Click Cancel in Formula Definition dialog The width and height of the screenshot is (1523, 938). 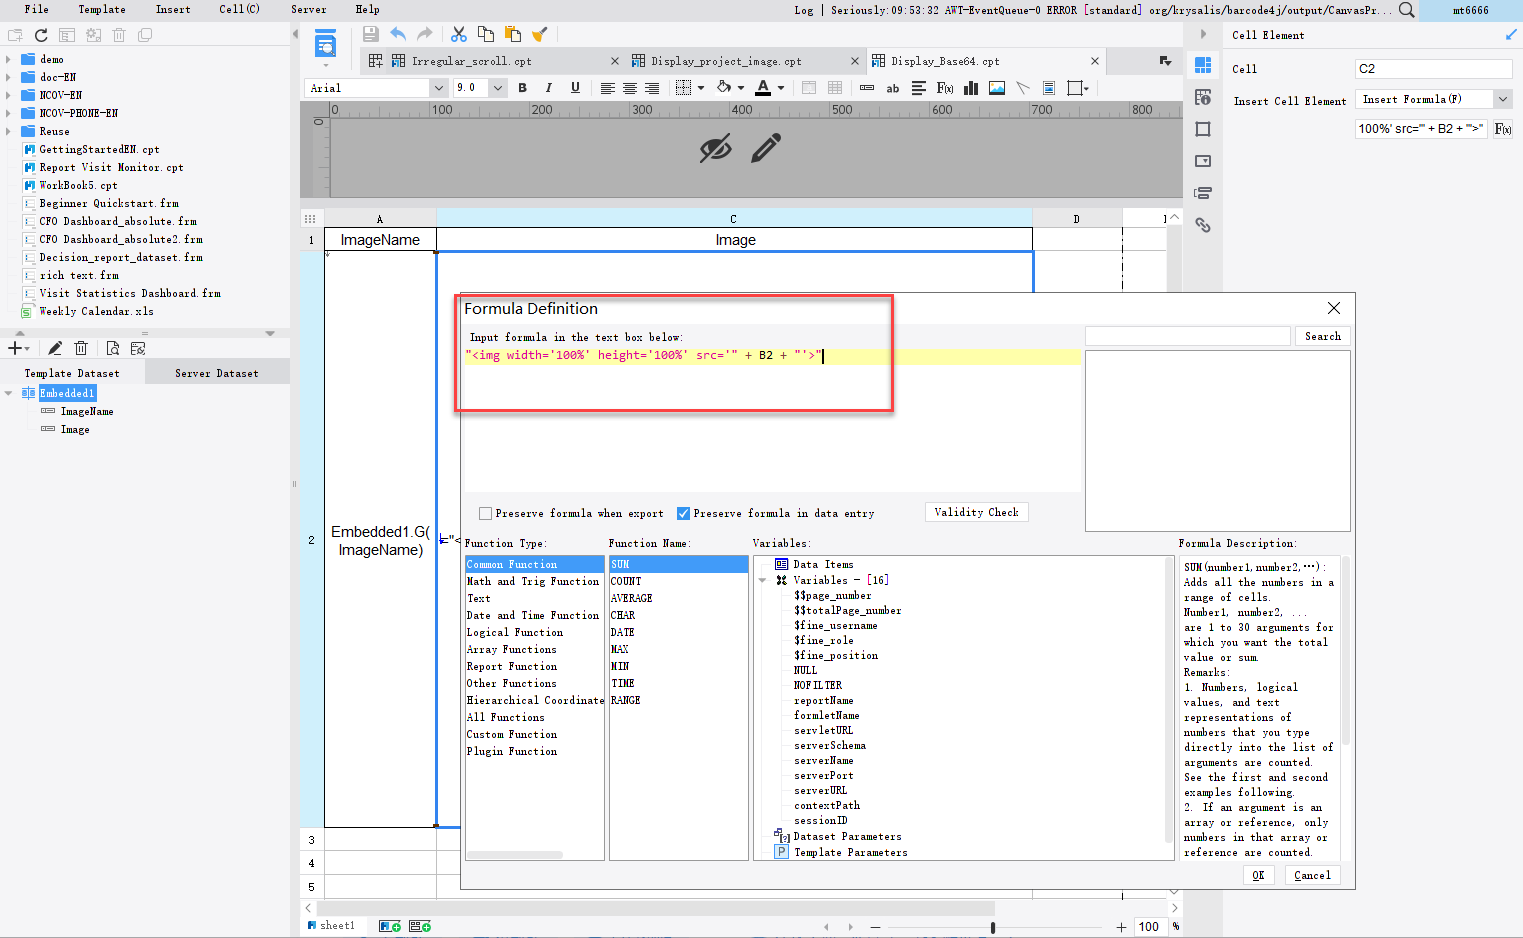point(1312,875)
